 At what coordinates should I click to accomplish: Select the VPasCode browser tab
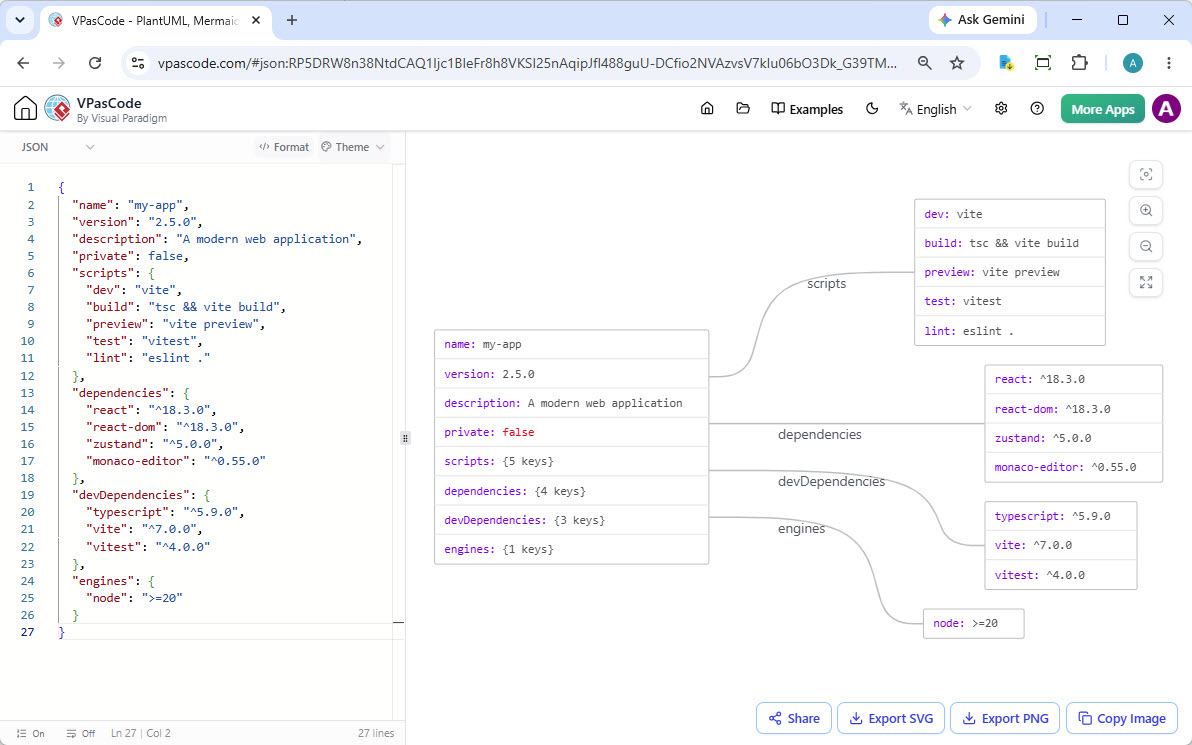click(x=156, y=21)
